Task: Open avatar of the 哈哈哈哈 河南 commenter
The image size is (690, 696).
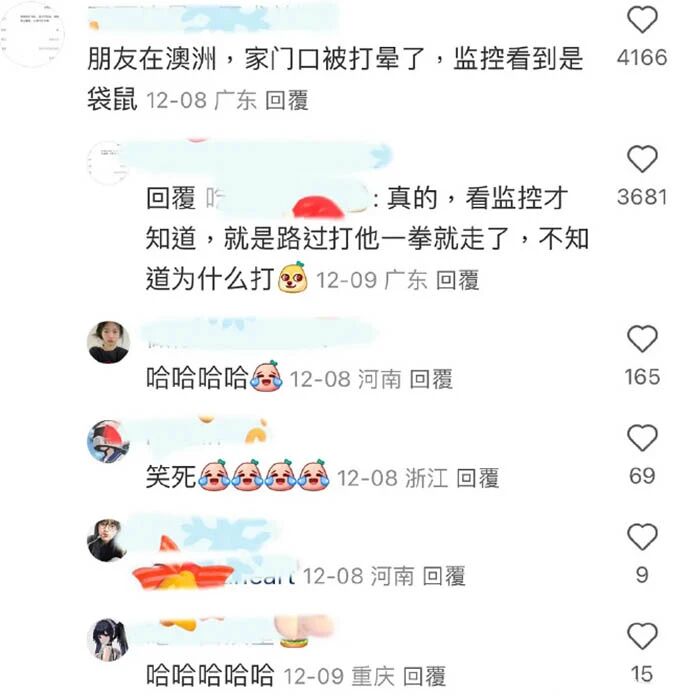Action: click(x=108, y=342)
